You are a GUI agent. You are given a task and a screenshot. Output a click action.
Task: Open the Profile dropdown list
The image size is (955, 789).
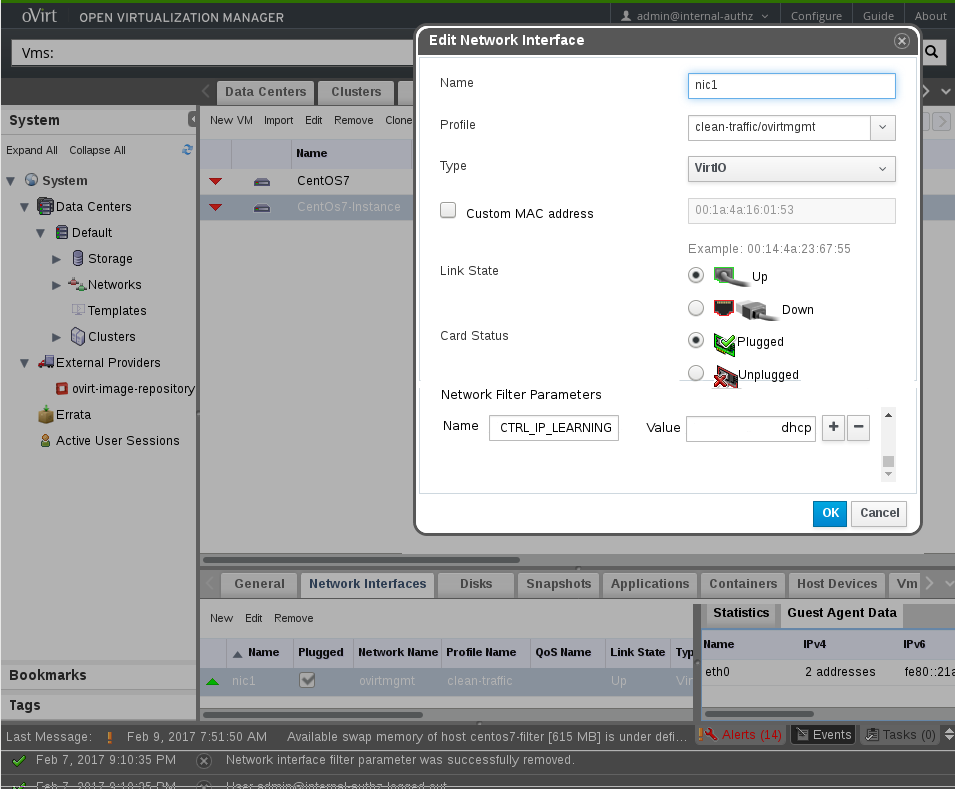pos(882,127)
